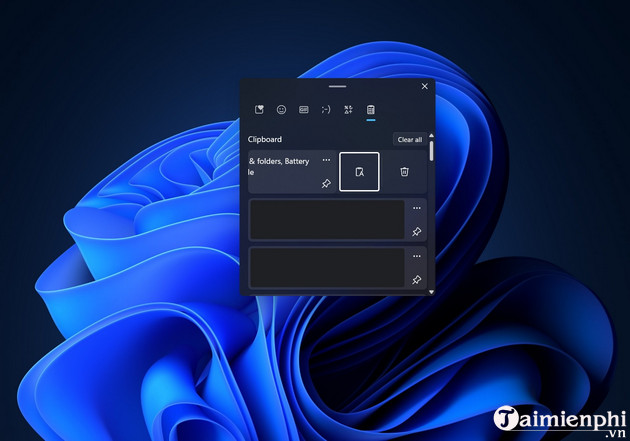Paste the second (dark) clipboard item
The image size is (630, 441).
click(327, 220)
